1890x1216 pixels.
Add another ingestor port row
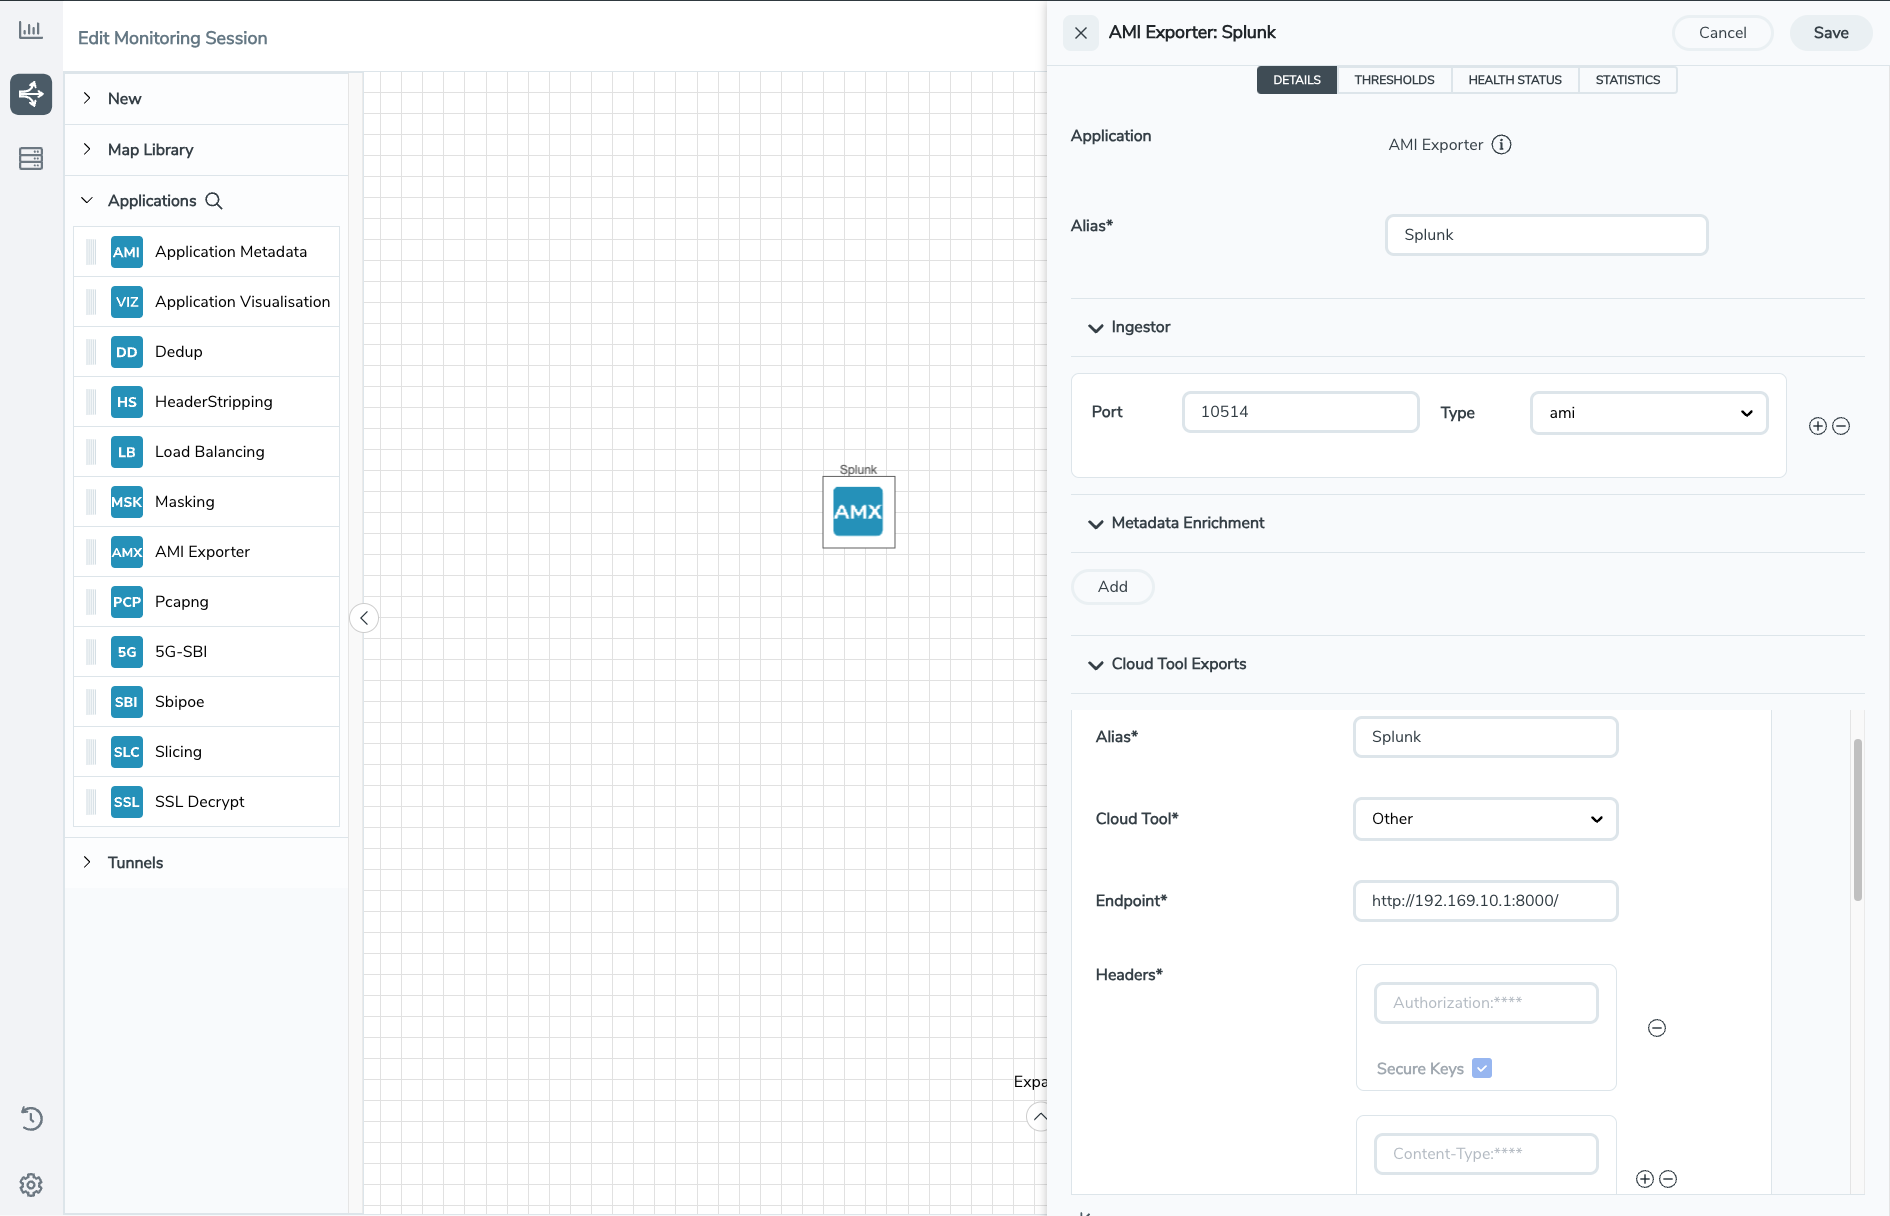click(x=1818, y=426)
